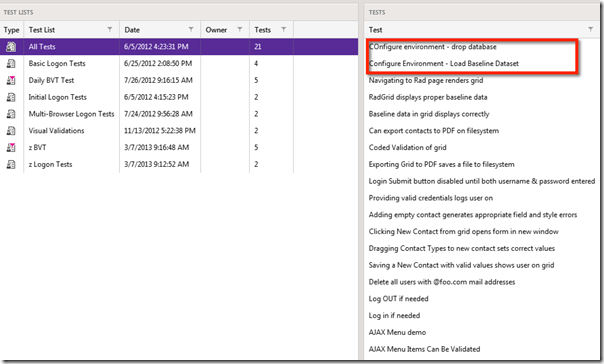Open the Test column filter in Tests panel
The image size is (604, 364).
click(591, 30)
